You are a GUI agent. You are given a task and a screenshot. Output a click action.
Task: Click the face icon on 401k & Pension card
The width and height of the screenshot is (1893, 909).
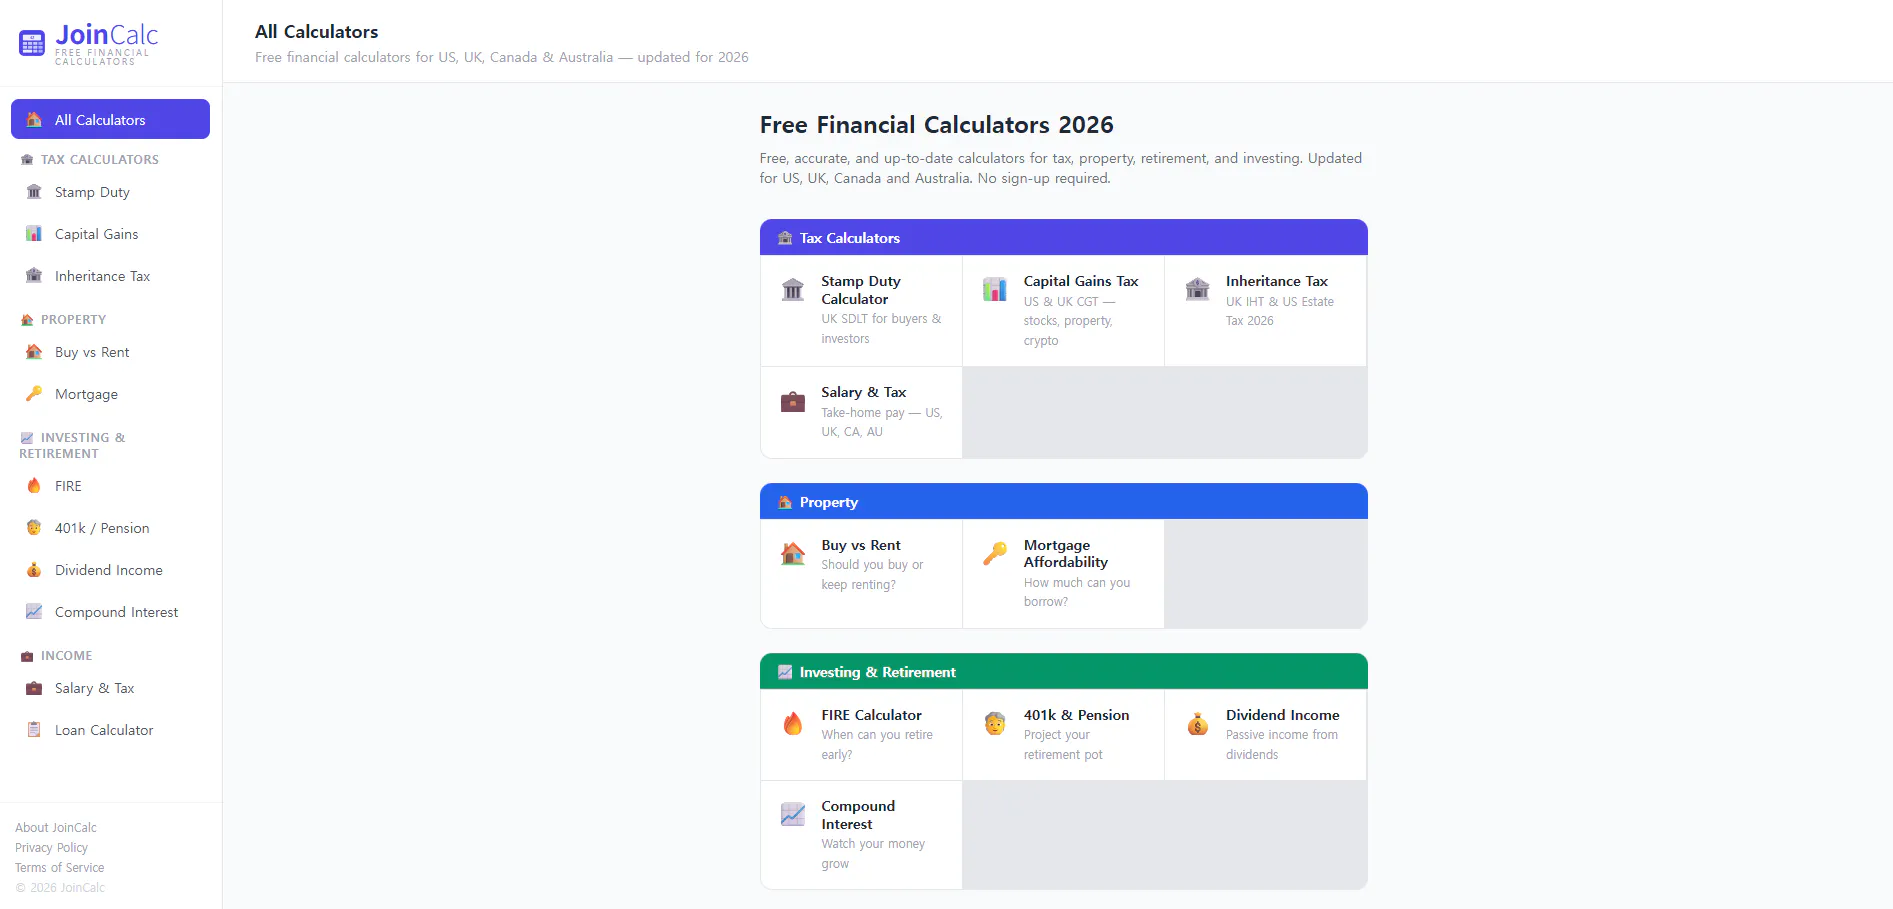coord(995,723)
